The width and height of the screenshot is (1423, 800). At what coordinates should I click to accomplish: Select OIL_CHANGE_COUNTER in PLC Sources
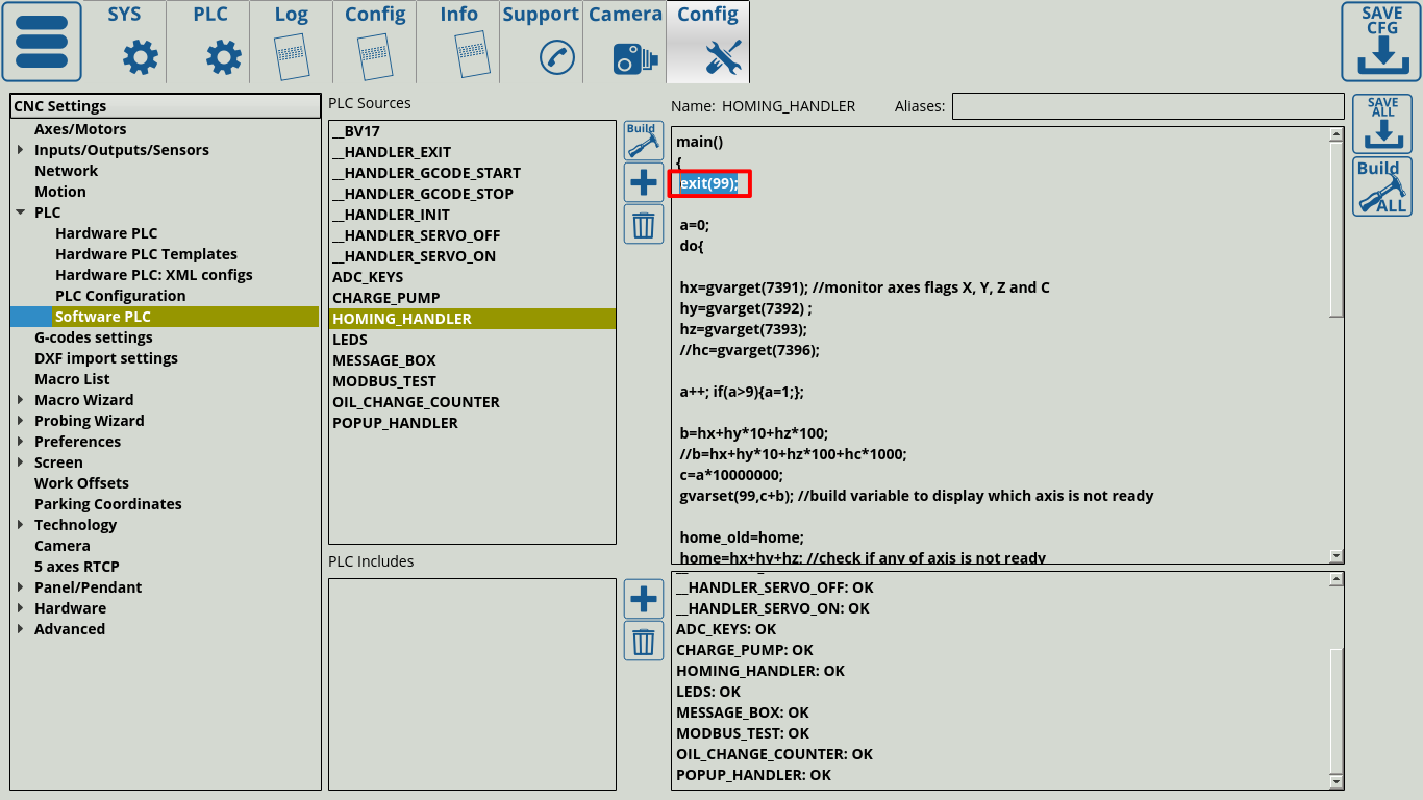click(415, 402)
